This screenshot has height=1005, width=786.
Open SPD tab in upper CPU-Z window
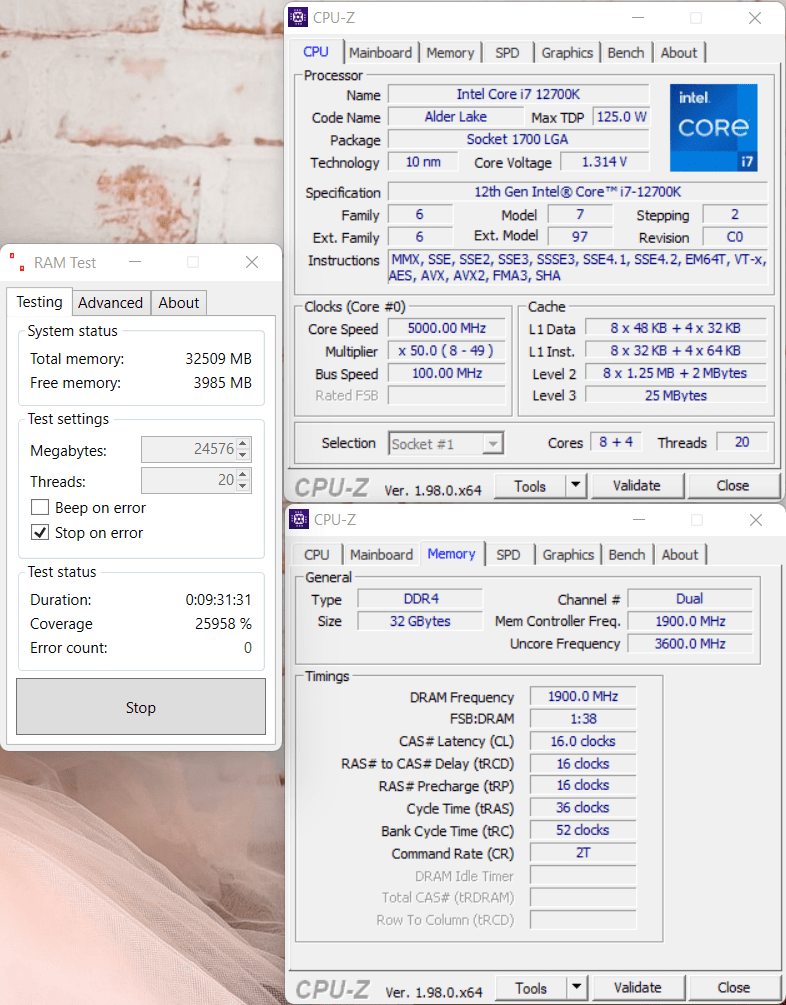[507, 53]
